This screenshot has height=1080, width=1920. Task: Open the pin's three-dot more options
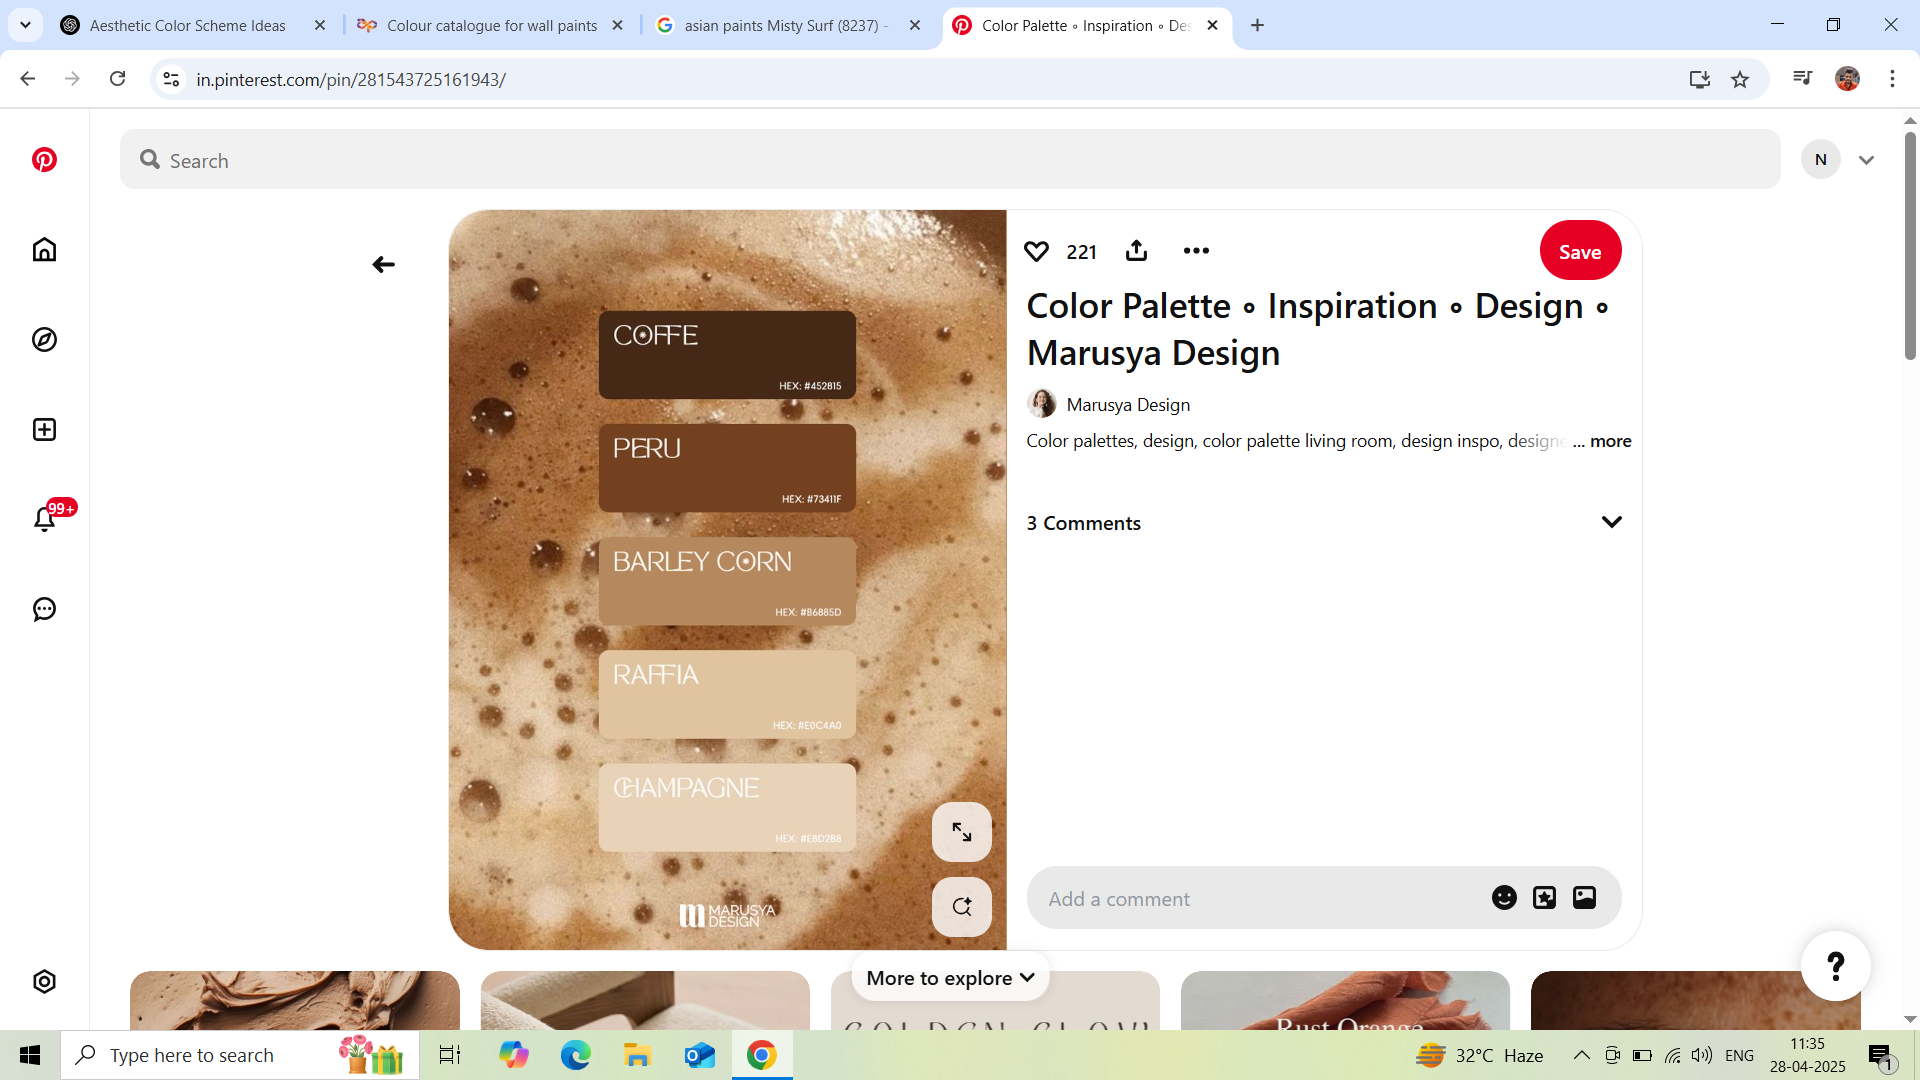[1196, 251]
